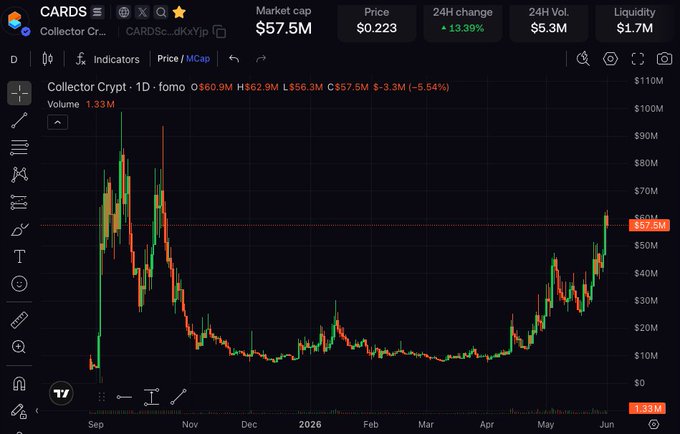Open the TradingView logo button

[x=61, y=393]
